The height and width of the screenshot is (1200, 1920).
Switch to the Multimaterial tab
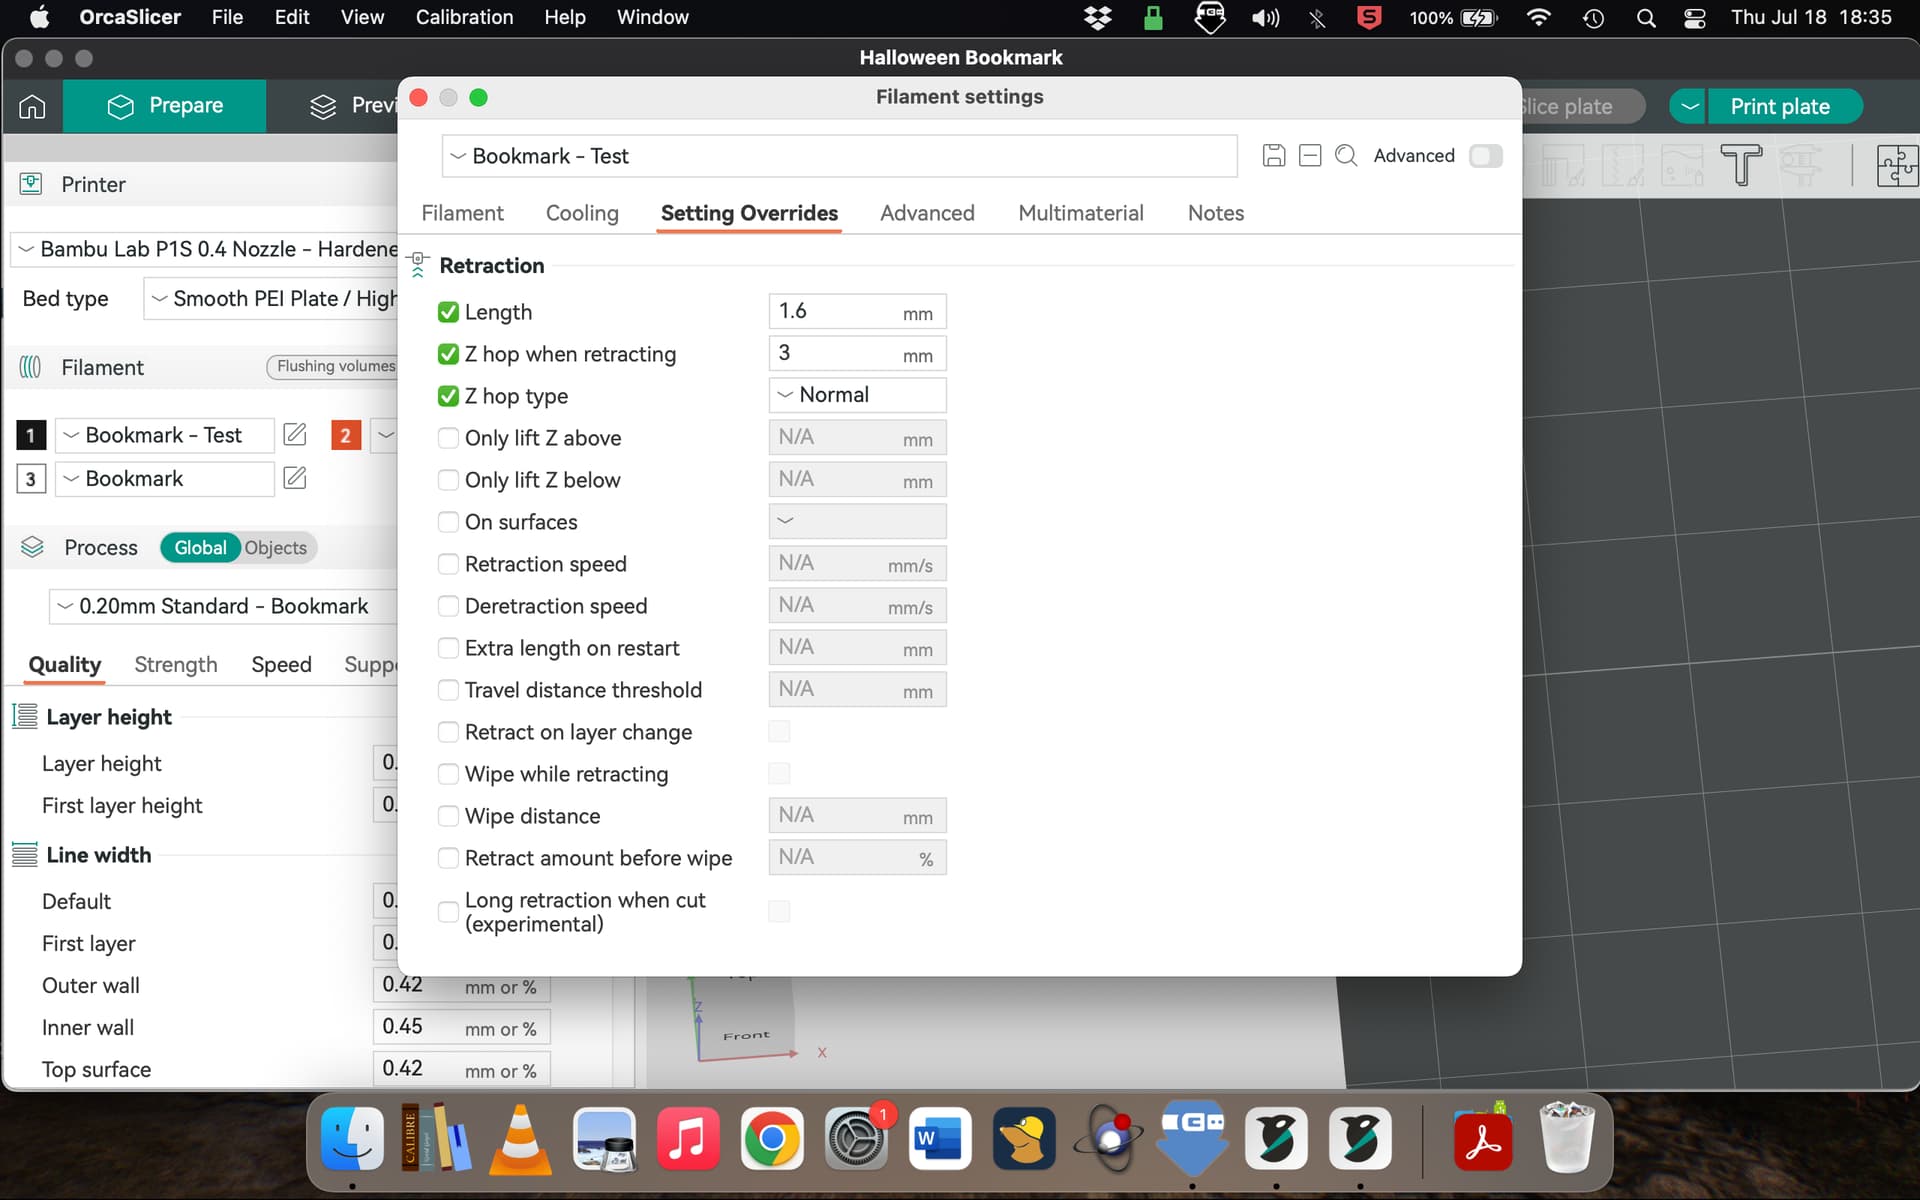[1080, 213]
